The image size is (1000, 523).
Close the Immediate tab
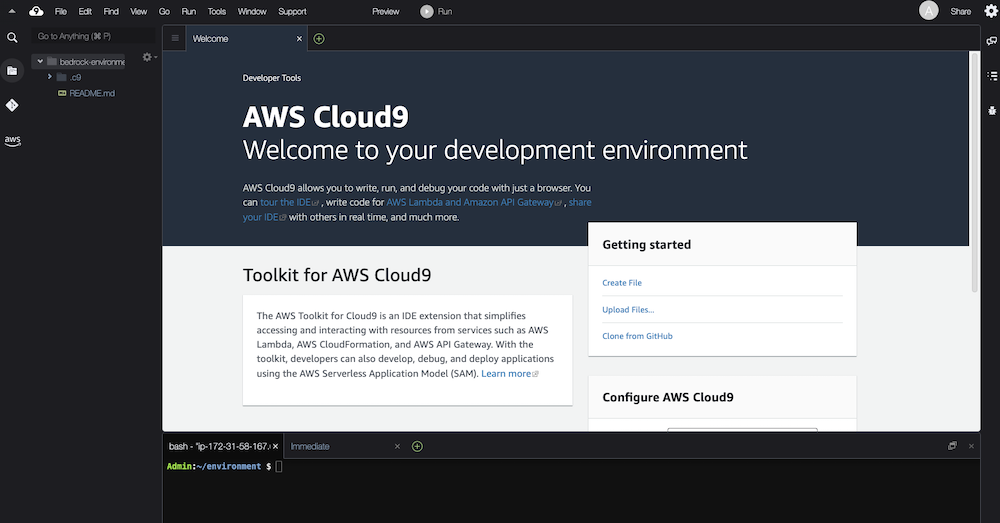pyautogui.click(x=397, y=446)
